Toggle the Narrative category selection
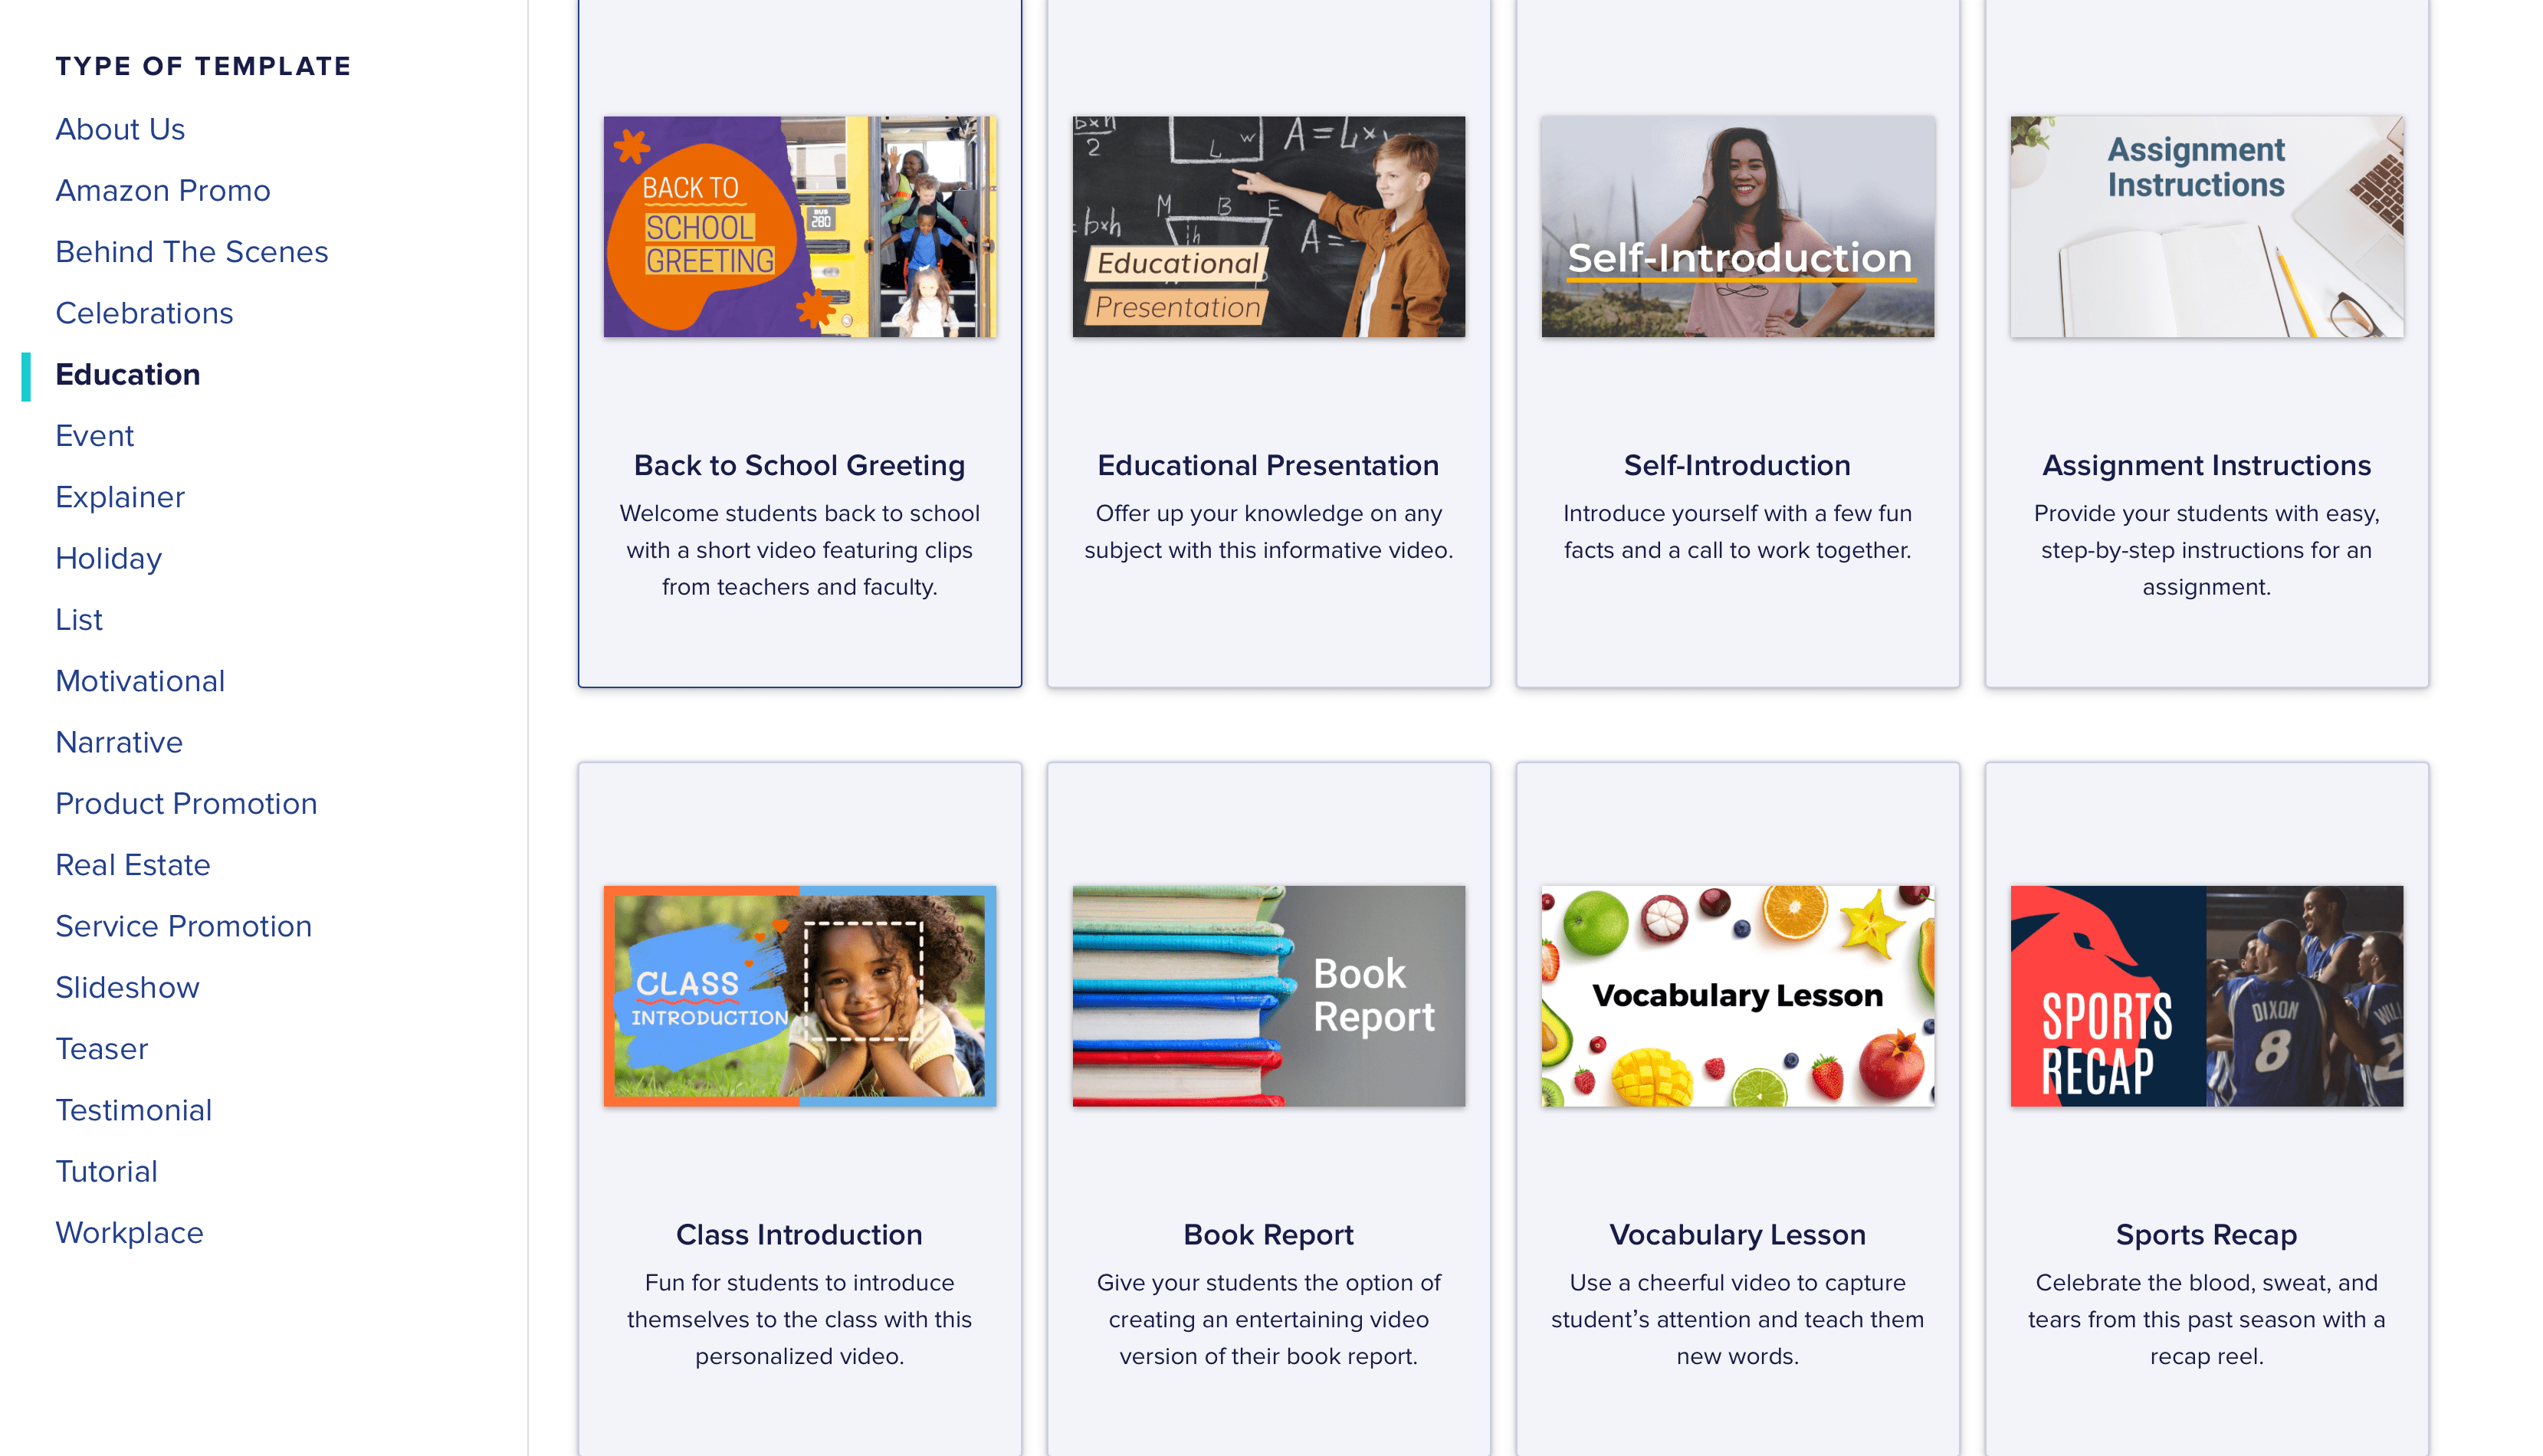The height and width of the screenshot is (1456, 2543). coord(117,742)
